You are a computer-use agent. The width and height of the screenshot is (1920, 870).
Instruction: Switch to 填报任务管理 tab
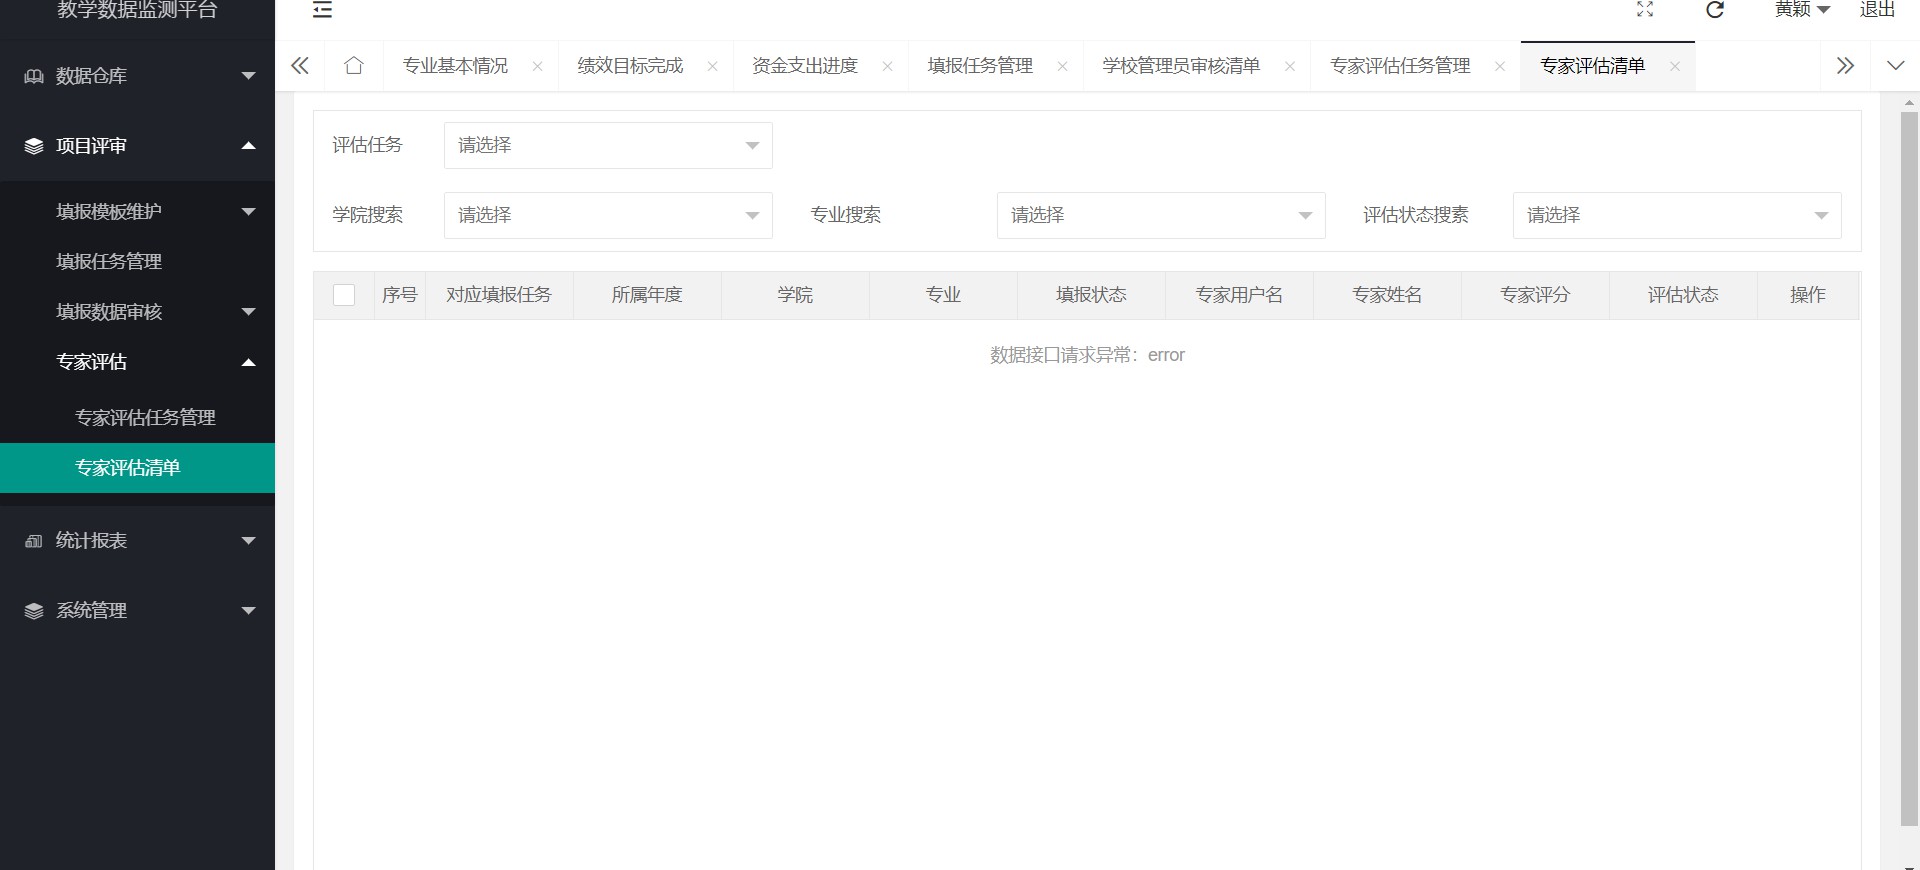coord(980,66)
